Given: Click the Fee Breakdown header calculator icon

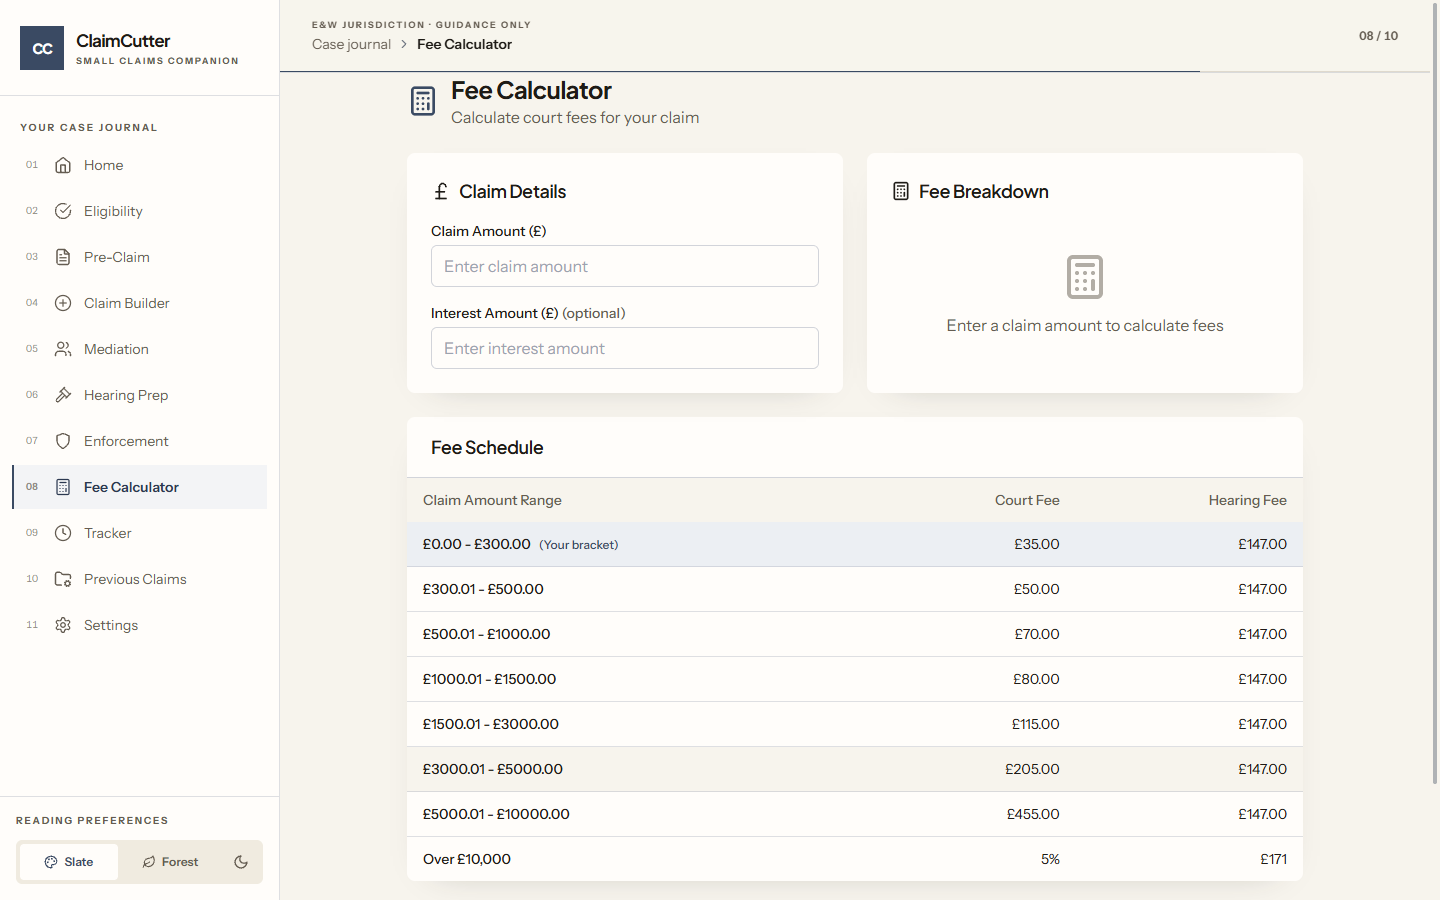Looking at the screenshot, I should click(901, 191).
